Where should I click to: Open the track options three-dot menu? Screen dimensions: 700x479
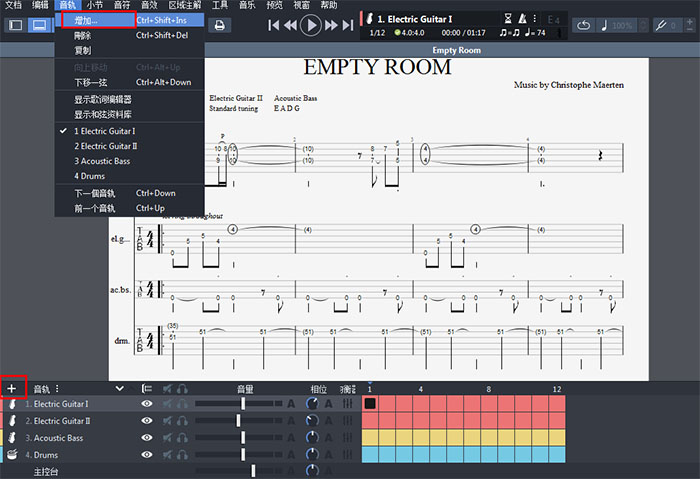click(57, 388)
